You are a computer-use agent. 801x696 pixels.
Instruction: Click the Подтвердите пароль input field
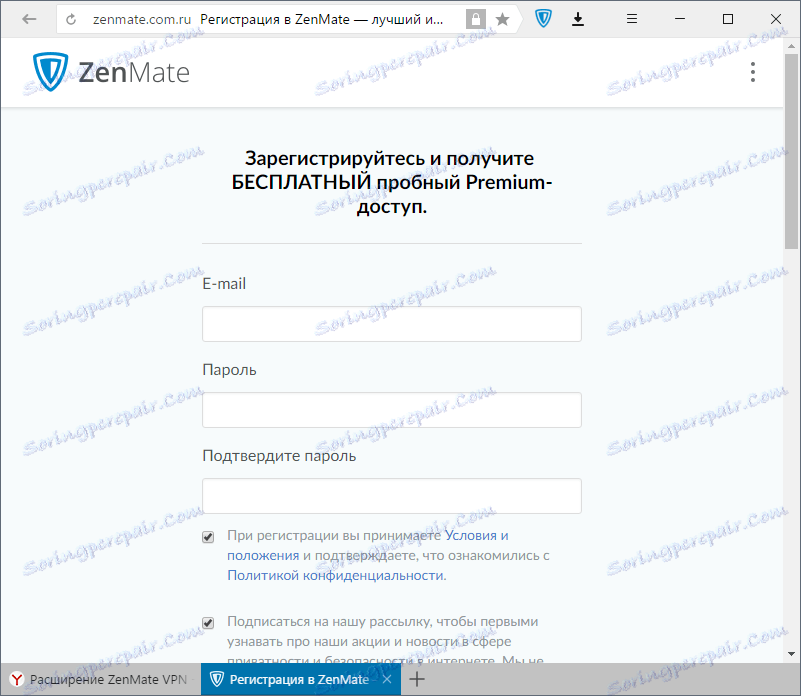(x=392, y=496)
